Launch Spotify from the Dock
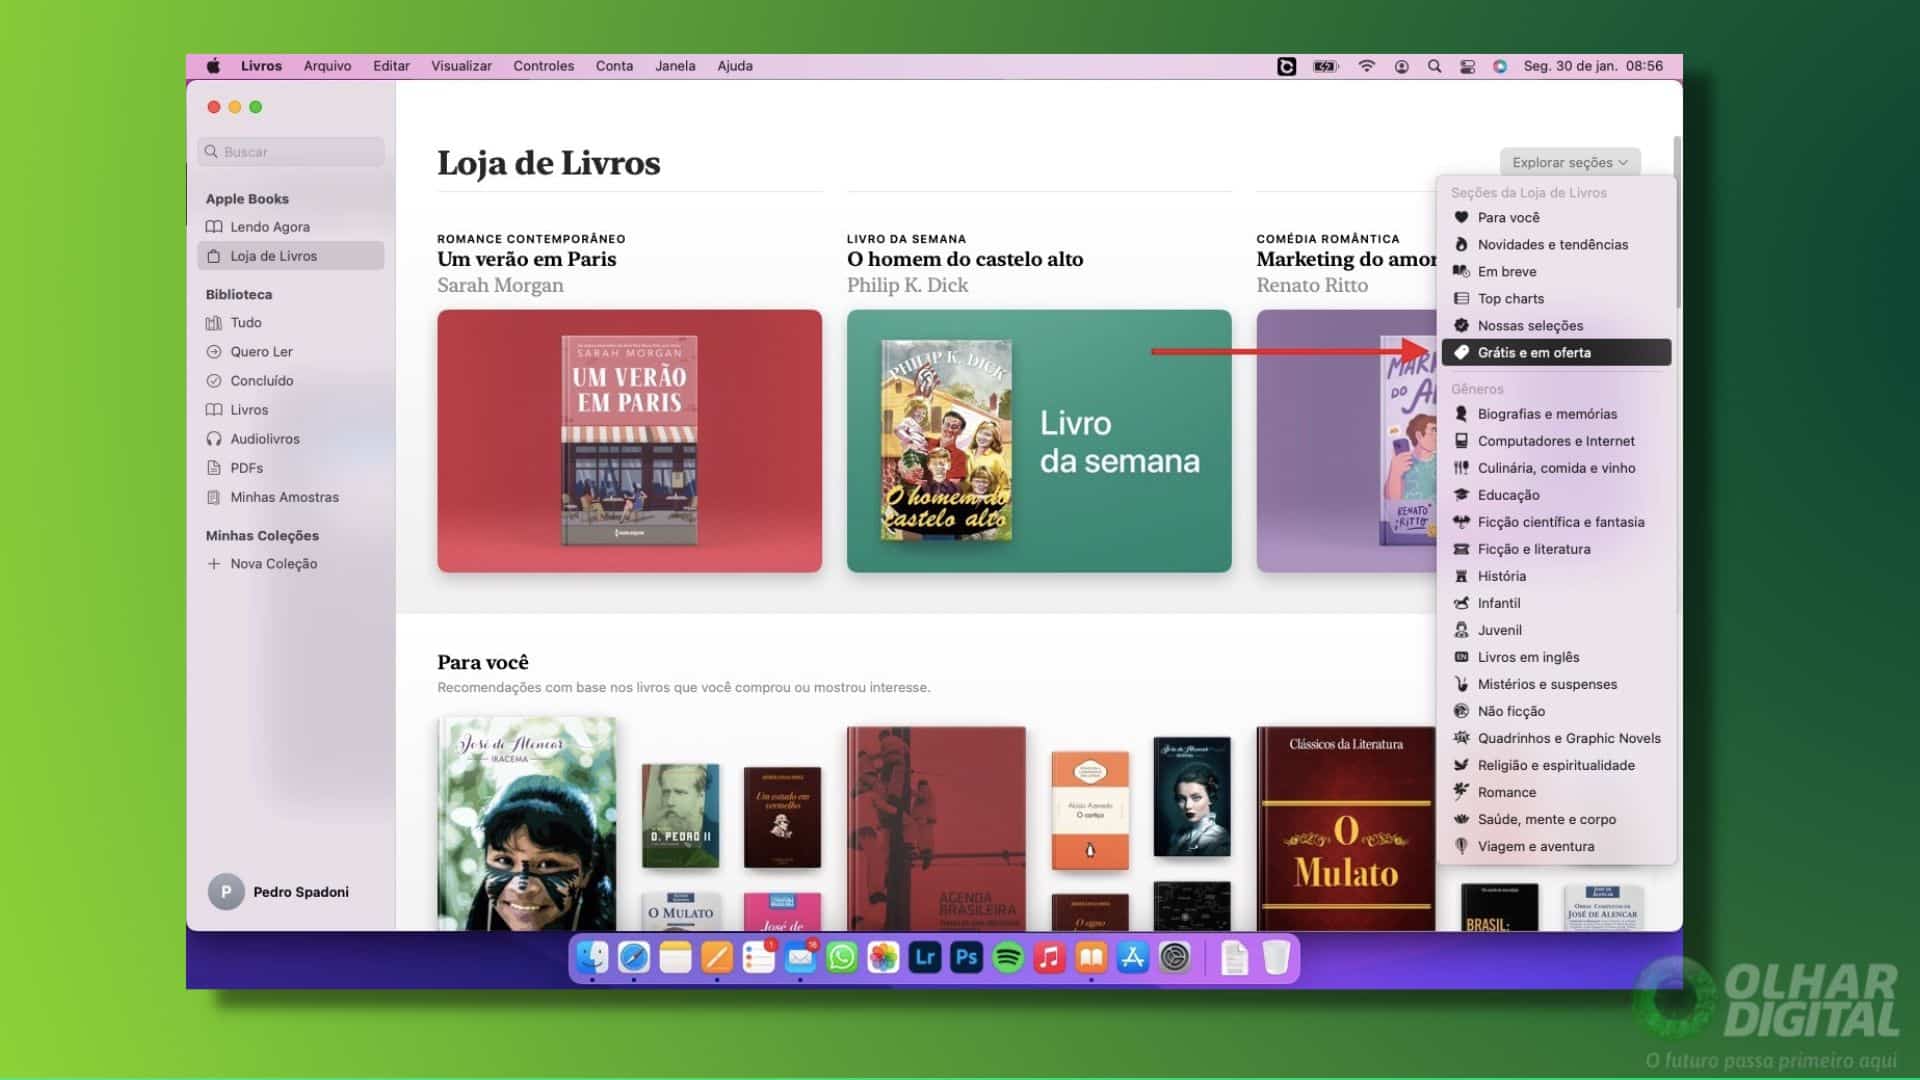The width and height of the screenshot is (1920, 1080). point(1008,958)
